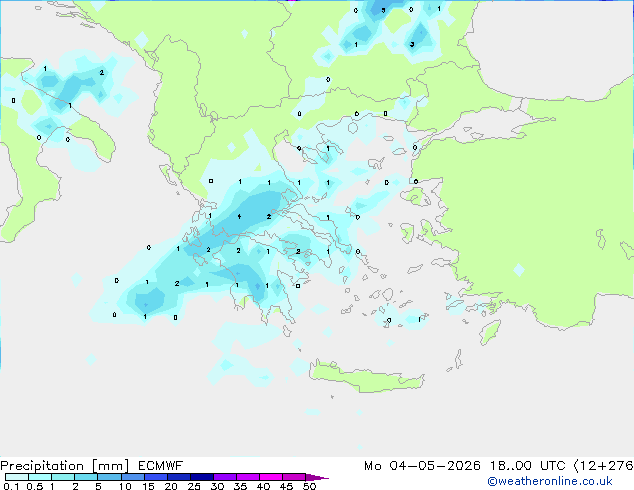634x490 pixels.
Task: Click the 20–25 mm legend color box
Action: (179, 477)
